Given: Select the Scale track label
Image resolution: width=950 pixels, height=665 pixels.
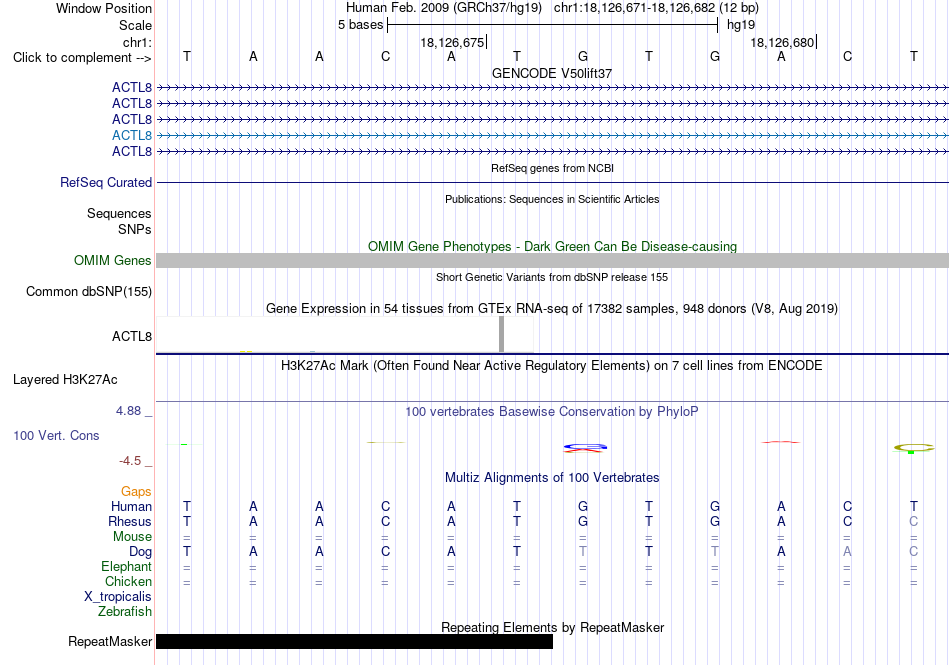Looking at the screenshot, I should pyautogui.click(x=135, y=25).
